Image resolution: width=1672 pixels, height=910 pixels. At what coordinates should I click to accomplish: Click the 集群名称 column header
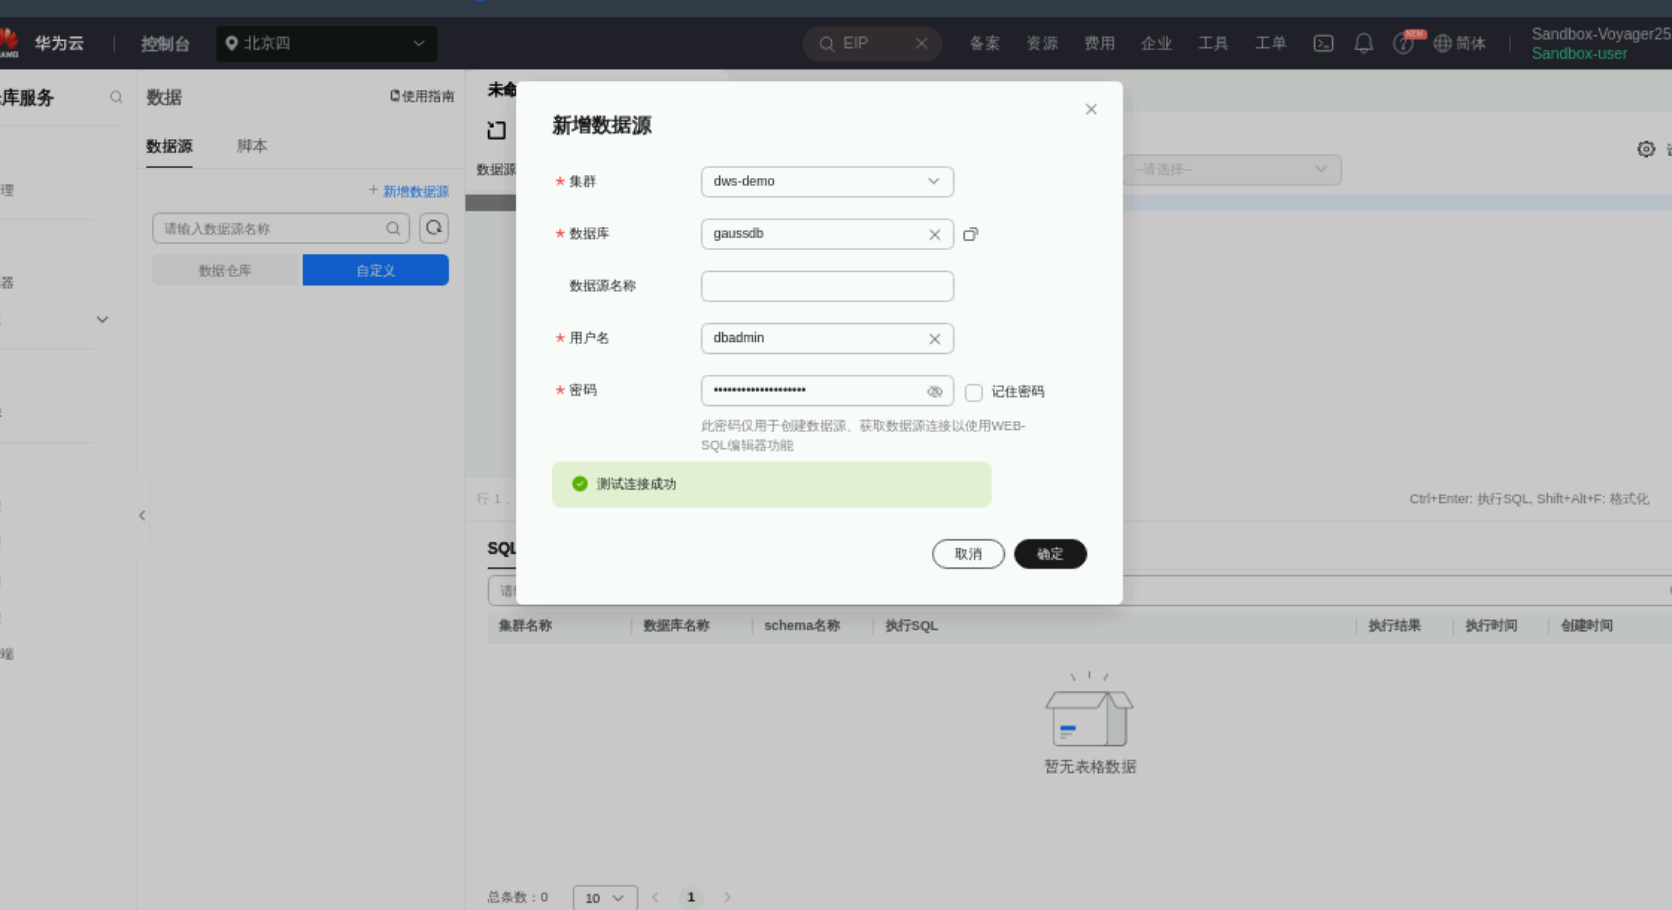click(525, 626)
